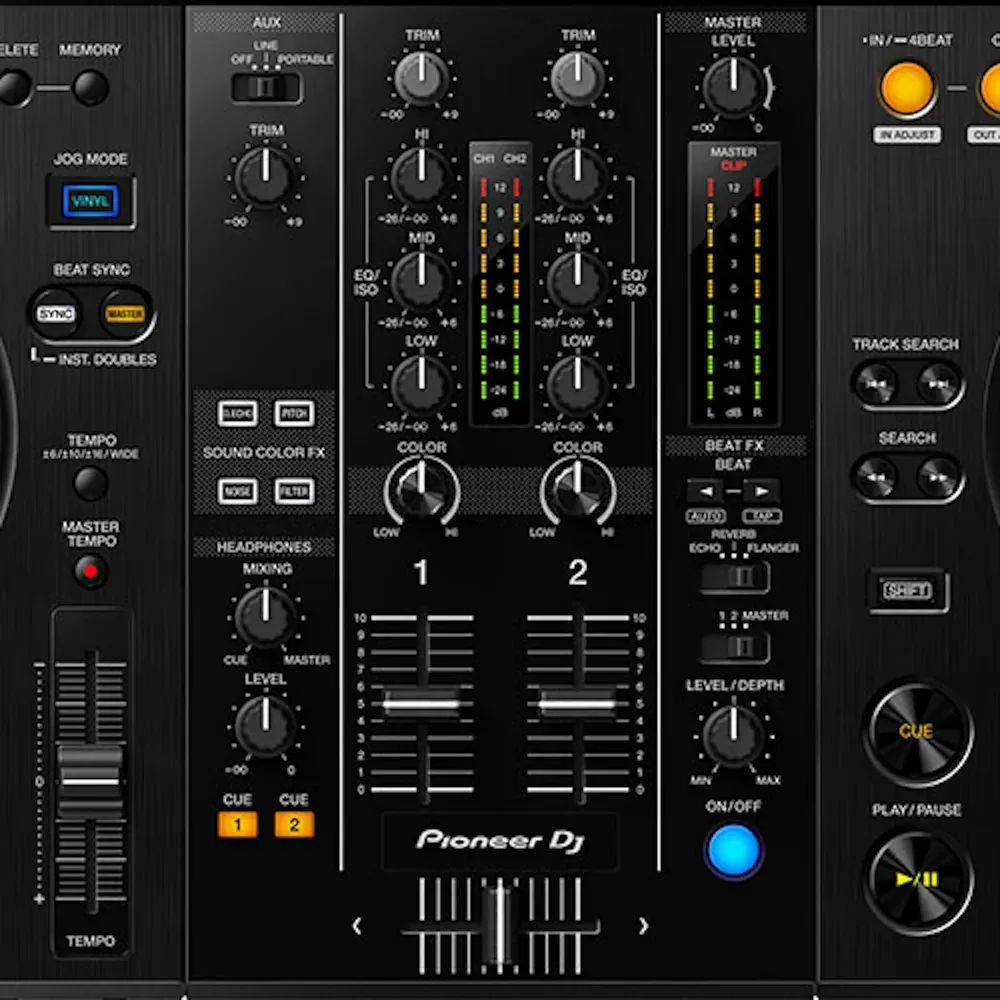Click the LEVEL/DEPTH knob

733,736
